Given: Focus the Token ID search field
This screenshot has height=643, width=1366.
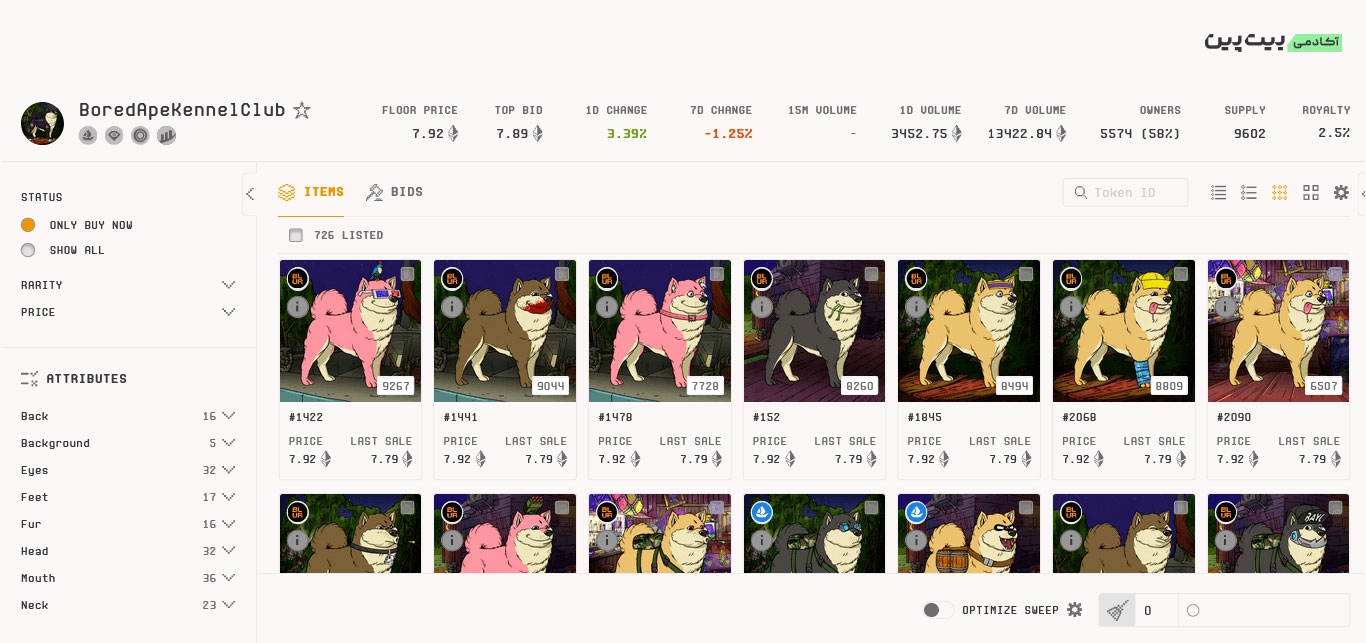Looking at the screenshot, I should (x=1125, y=192).
